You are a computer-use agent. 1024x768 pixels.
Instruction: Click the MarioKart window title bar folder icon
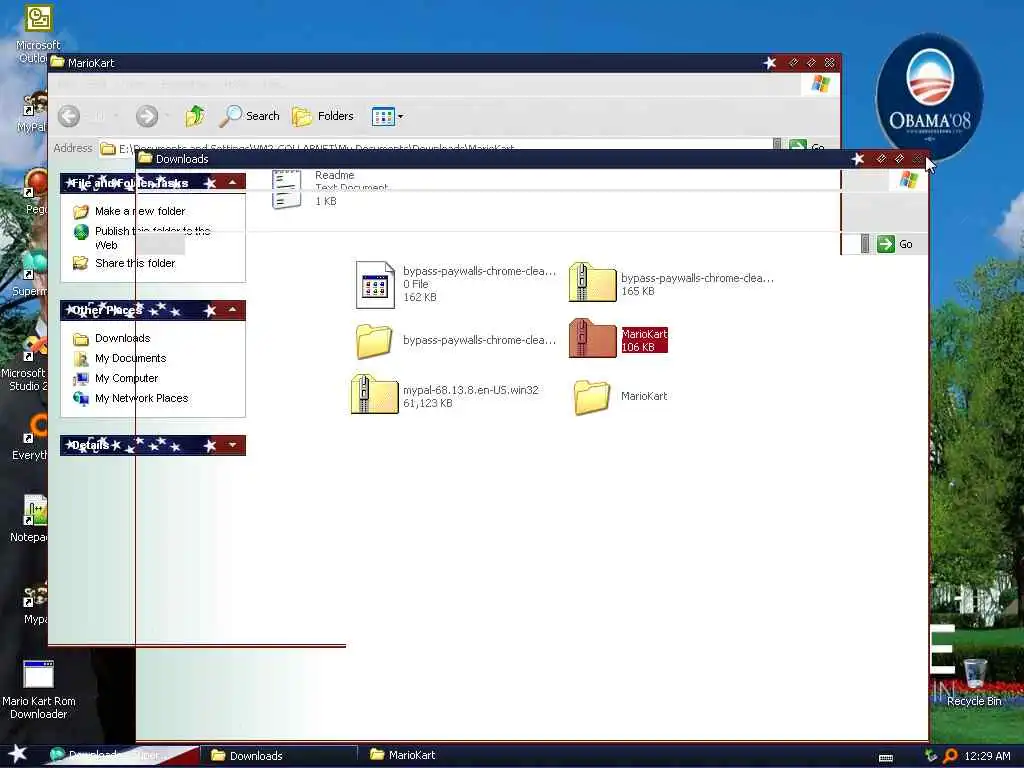click(57, 62)
